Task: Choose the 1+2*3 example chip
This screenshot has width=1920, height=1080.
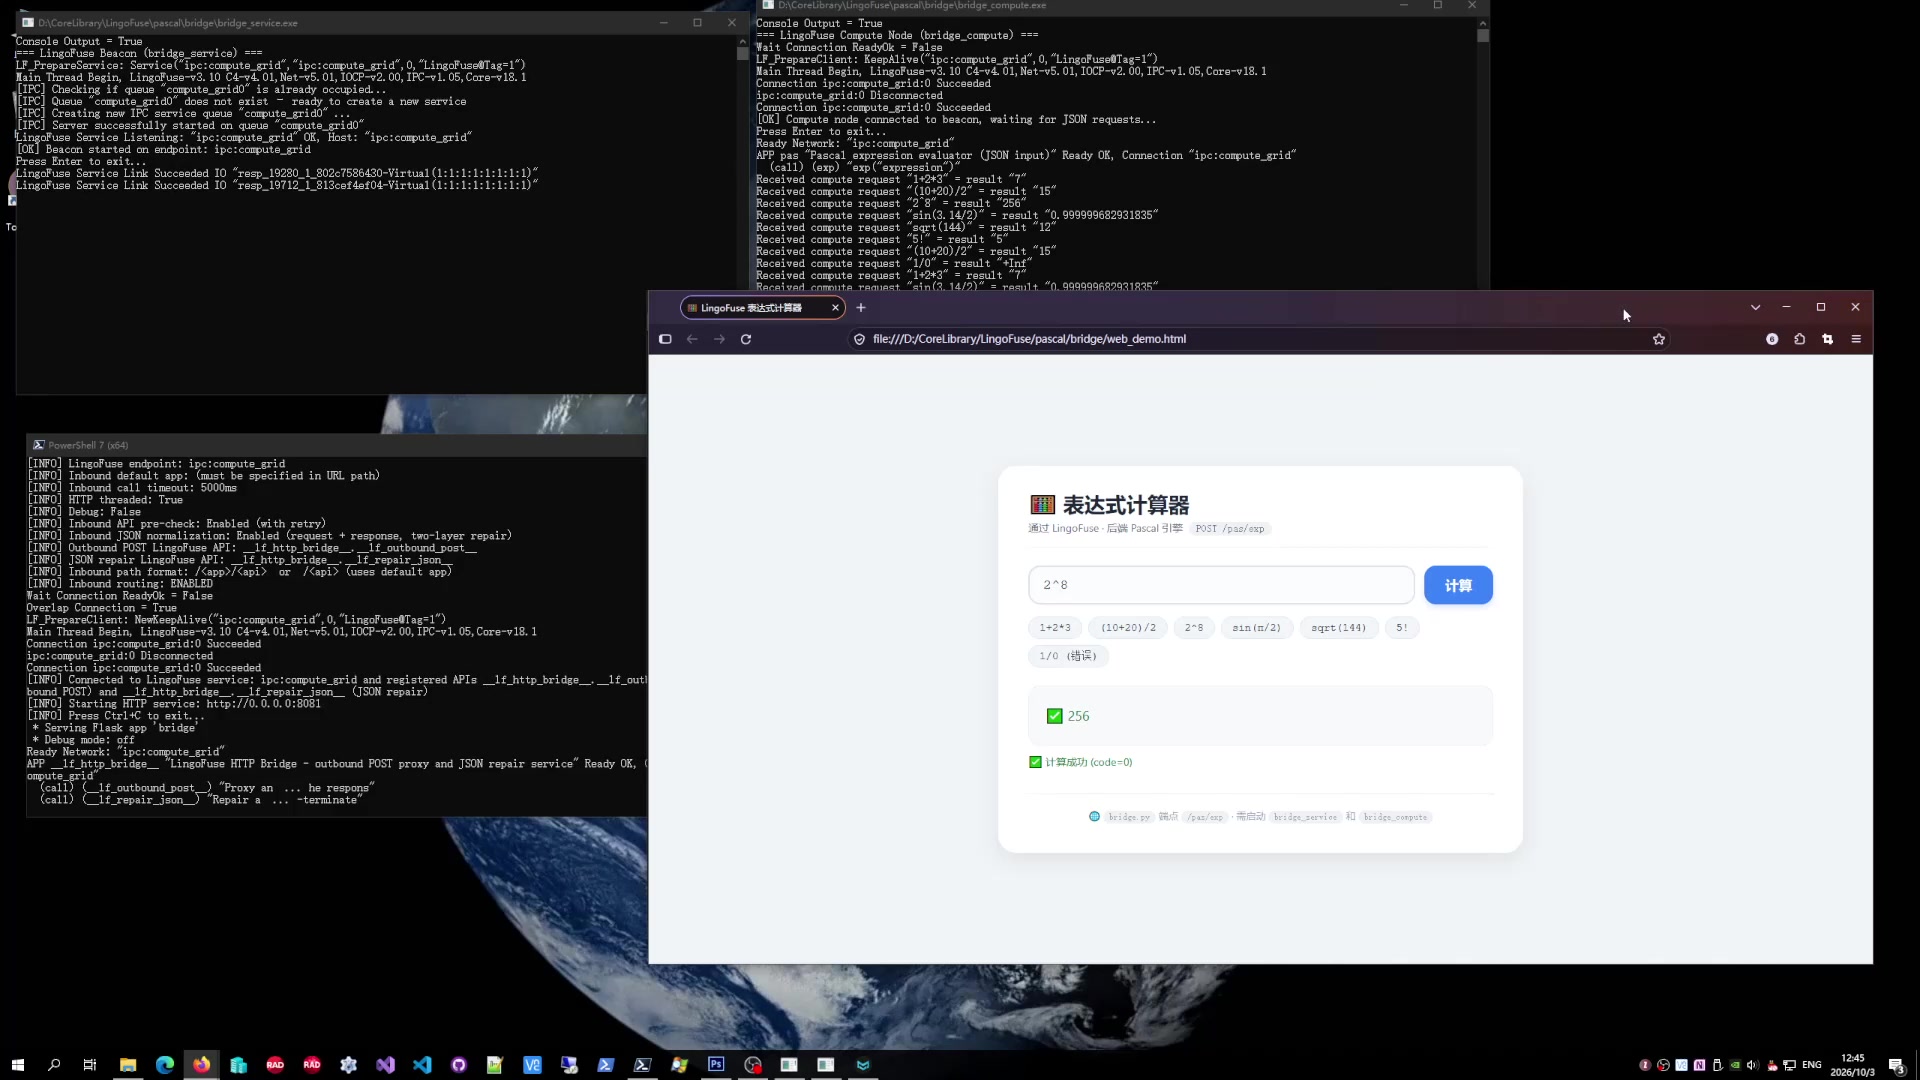Action: (x=1054, y=628)
